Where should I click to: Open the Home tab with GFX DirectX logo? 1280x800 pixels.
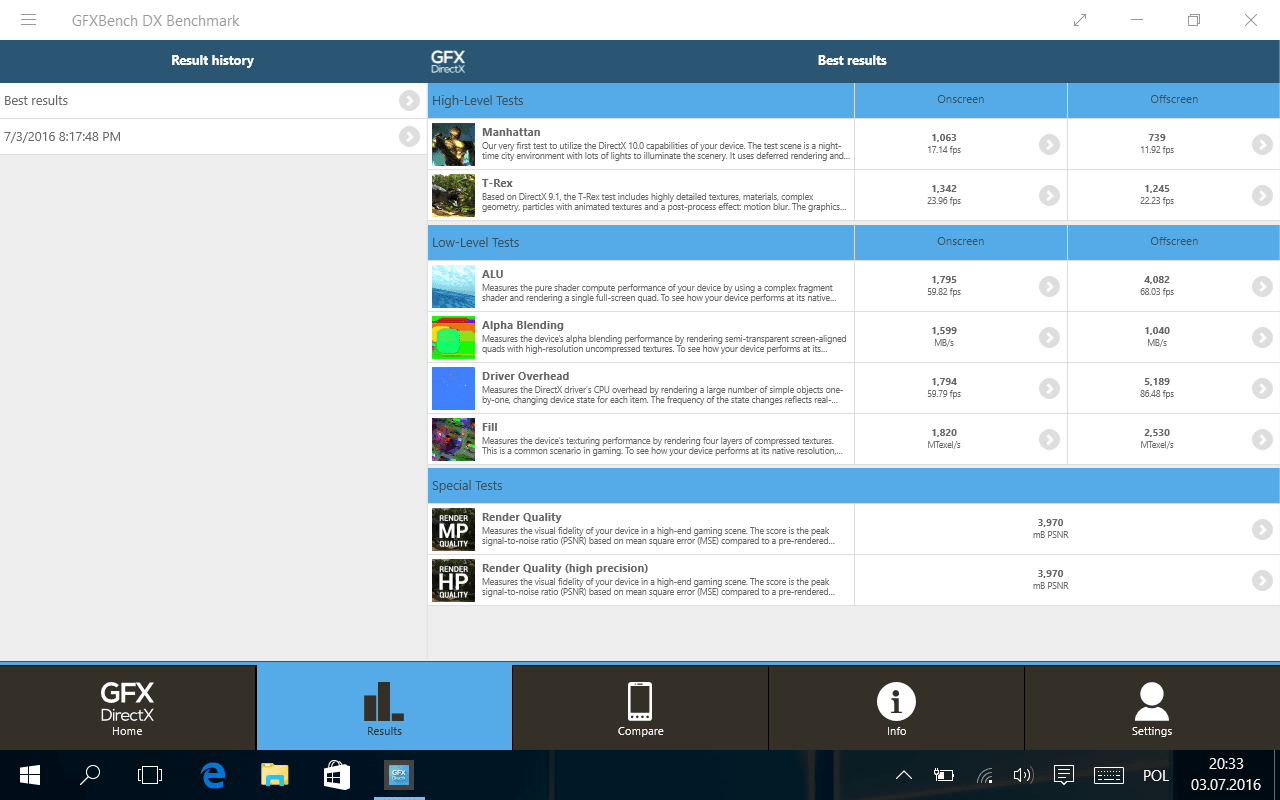coord(127,708)
